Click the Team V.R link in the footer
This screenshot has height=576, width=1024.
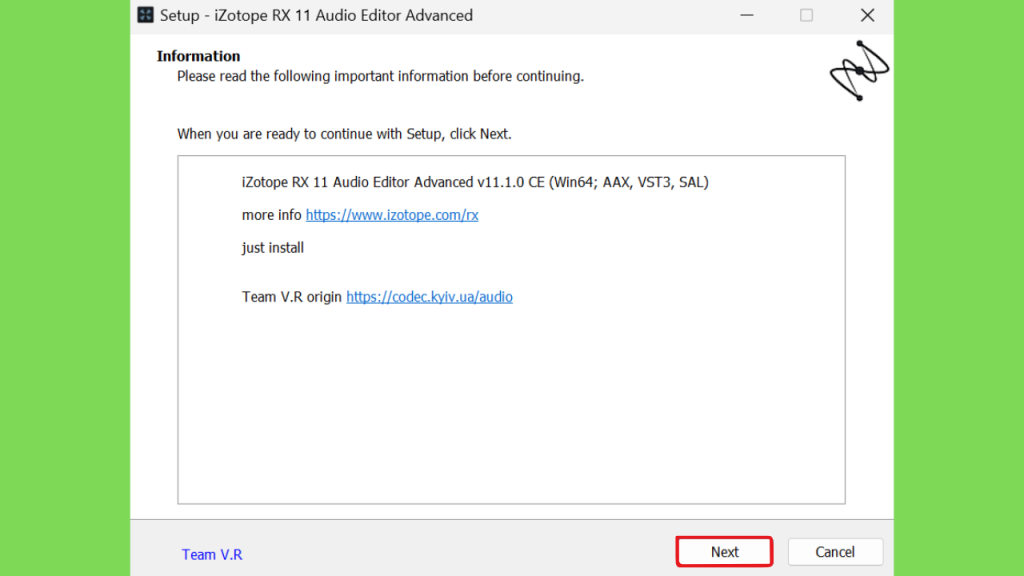212,554
